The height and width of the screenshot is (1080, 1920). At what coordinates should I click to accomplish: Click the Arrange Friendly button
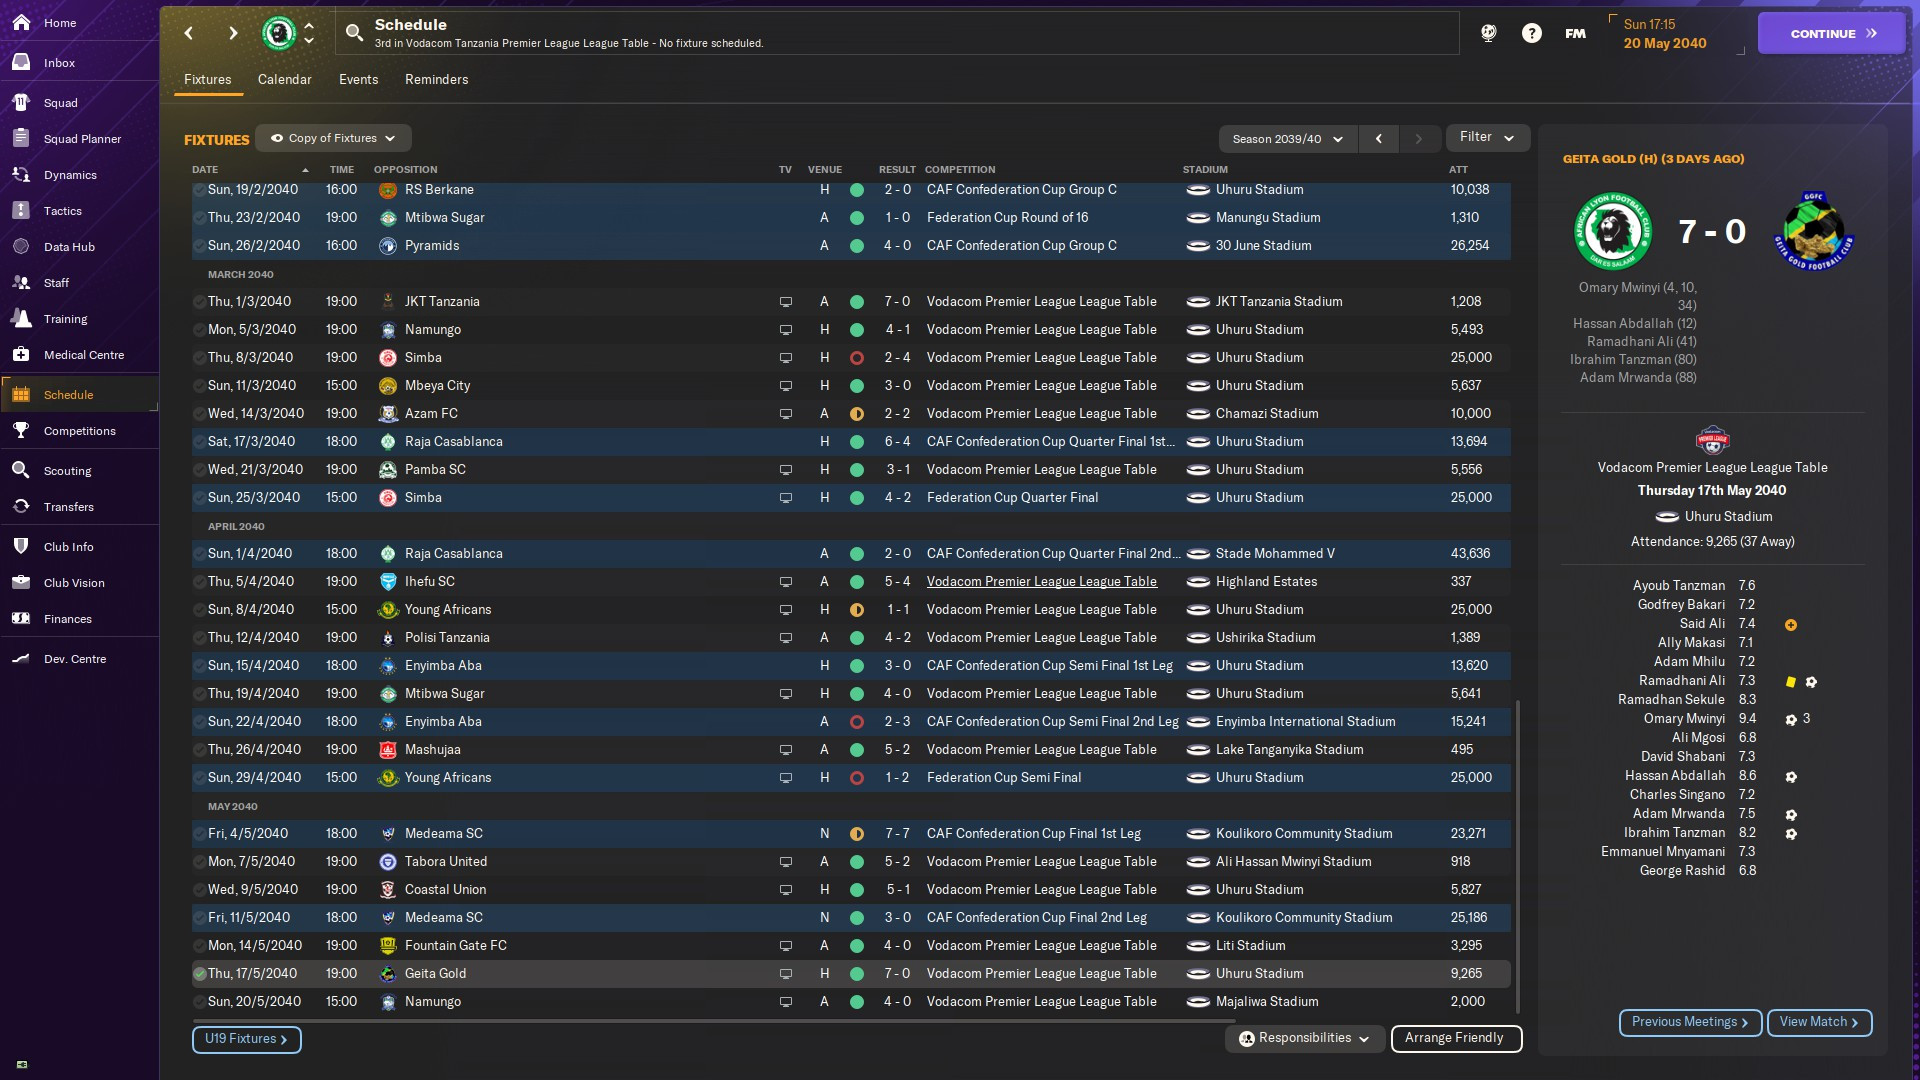point(1455,1038)
